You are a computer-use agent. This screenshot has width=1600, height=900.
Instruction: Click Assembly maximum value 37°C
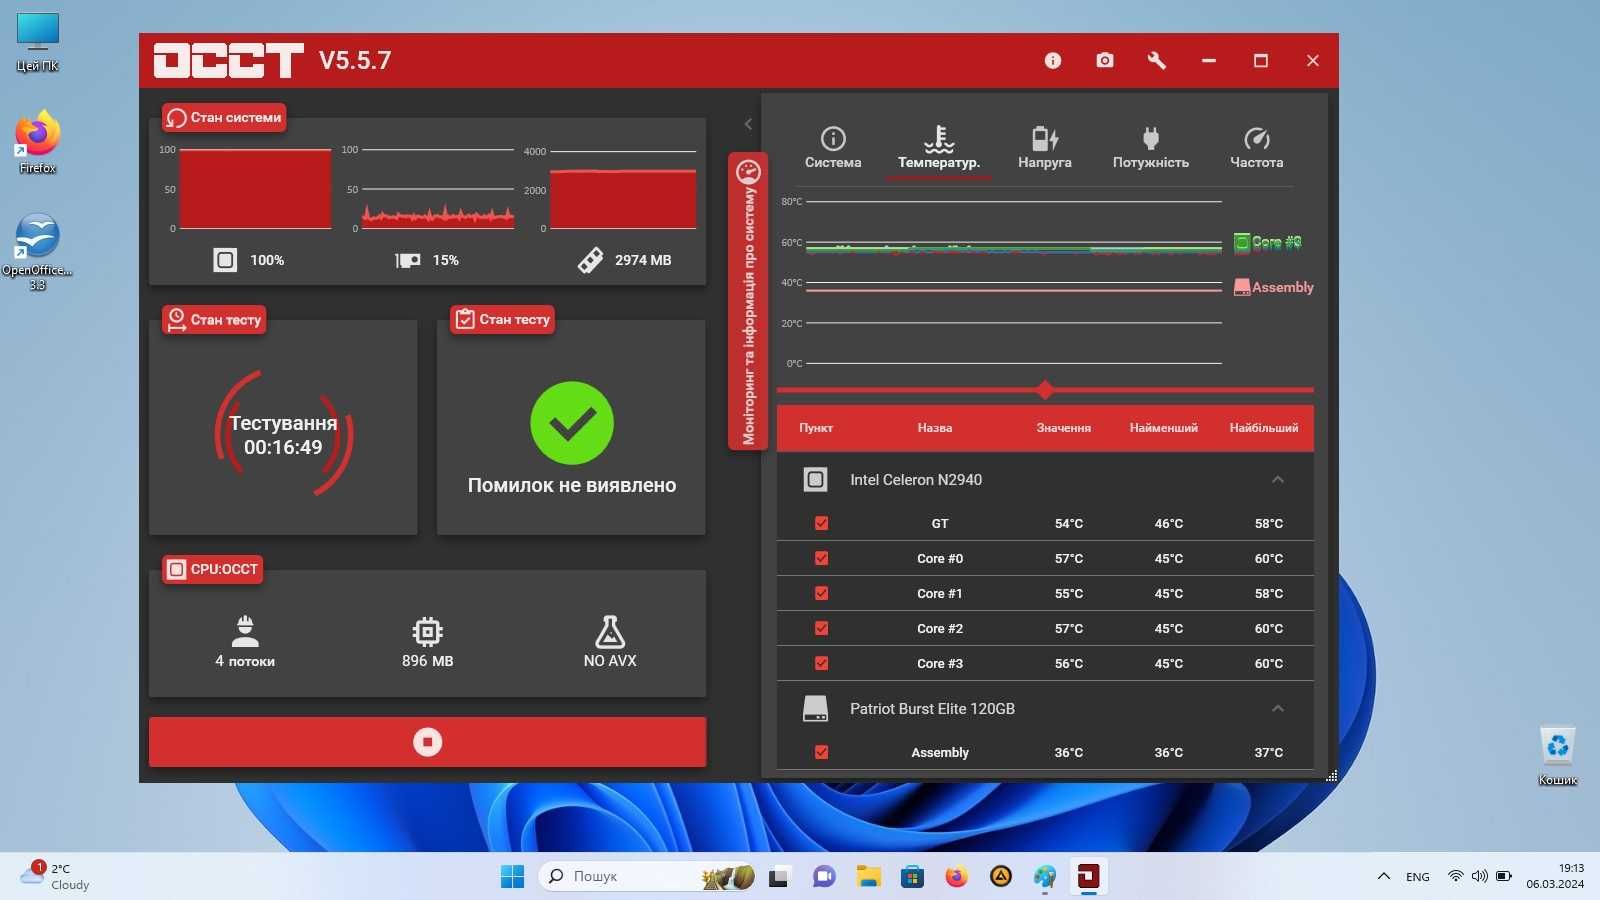[1268, 752]
